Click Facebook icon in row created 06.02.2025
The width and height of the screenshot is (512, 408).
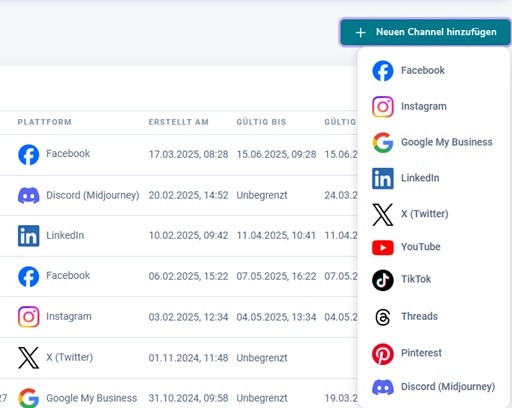[x=28, y=277]
